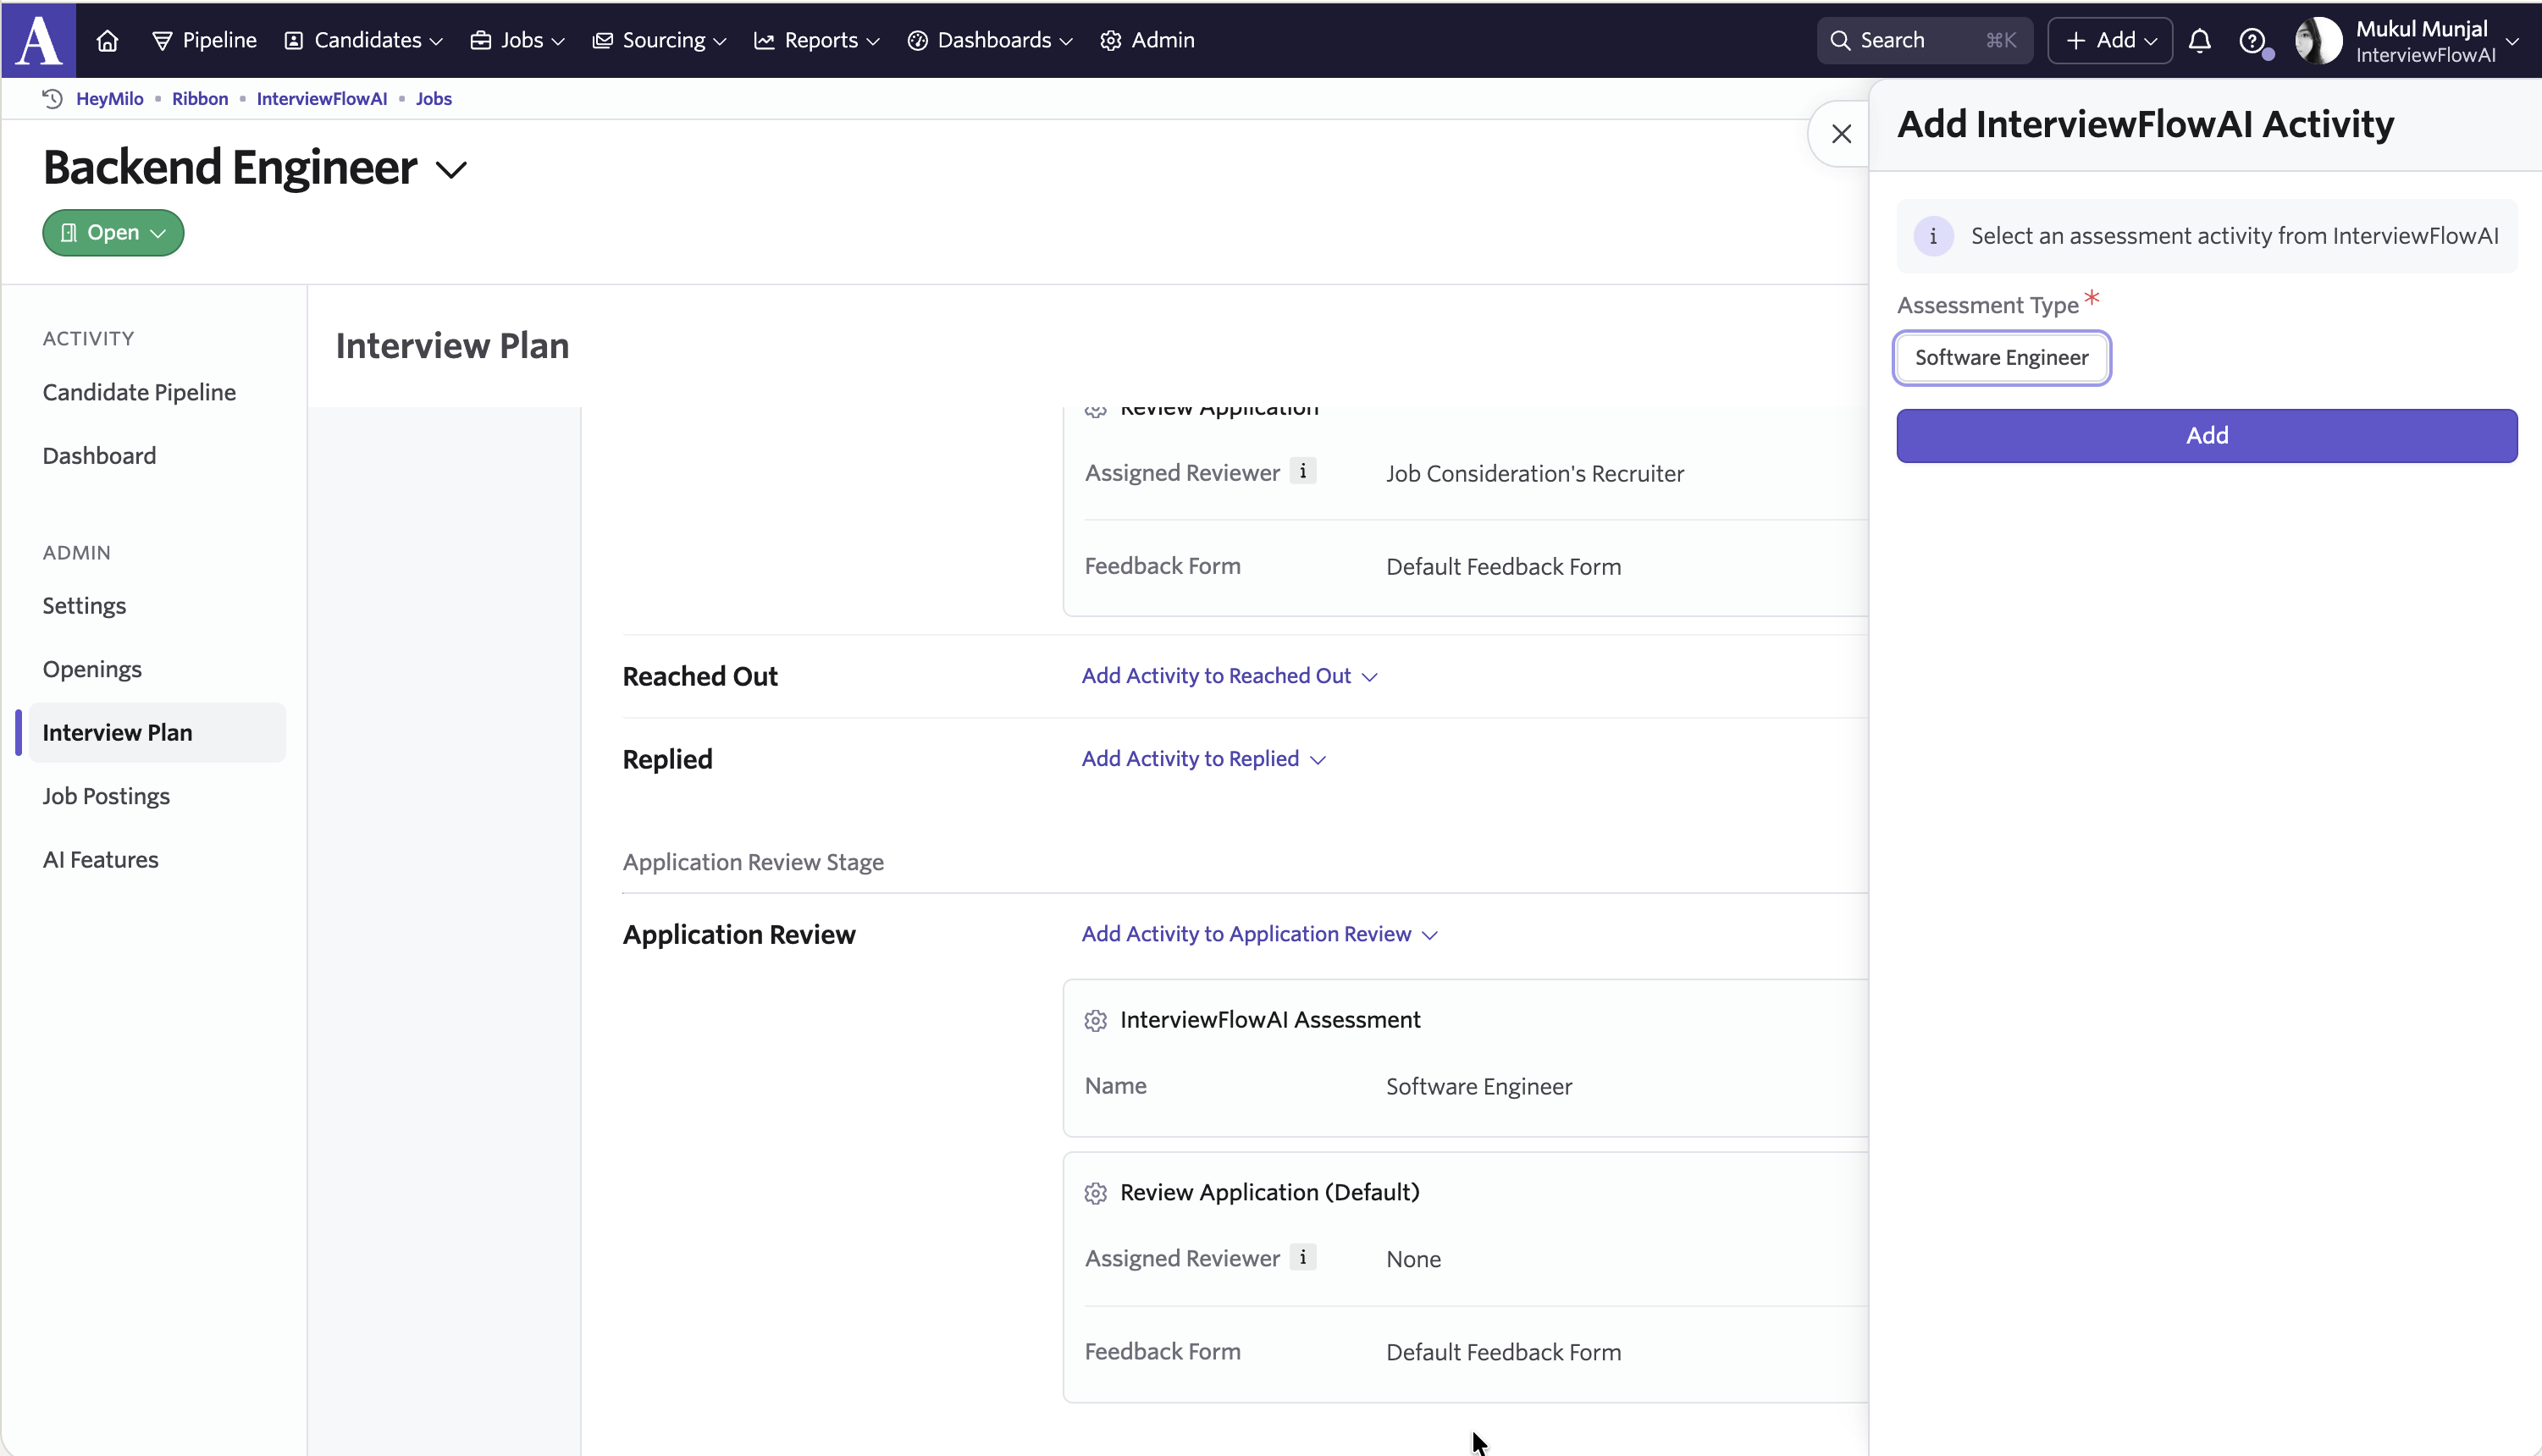This screenshot has width=2542, height=1456.
Task: Click gear icon beside Review Application (Default)
Action: pos(1095,1193)
